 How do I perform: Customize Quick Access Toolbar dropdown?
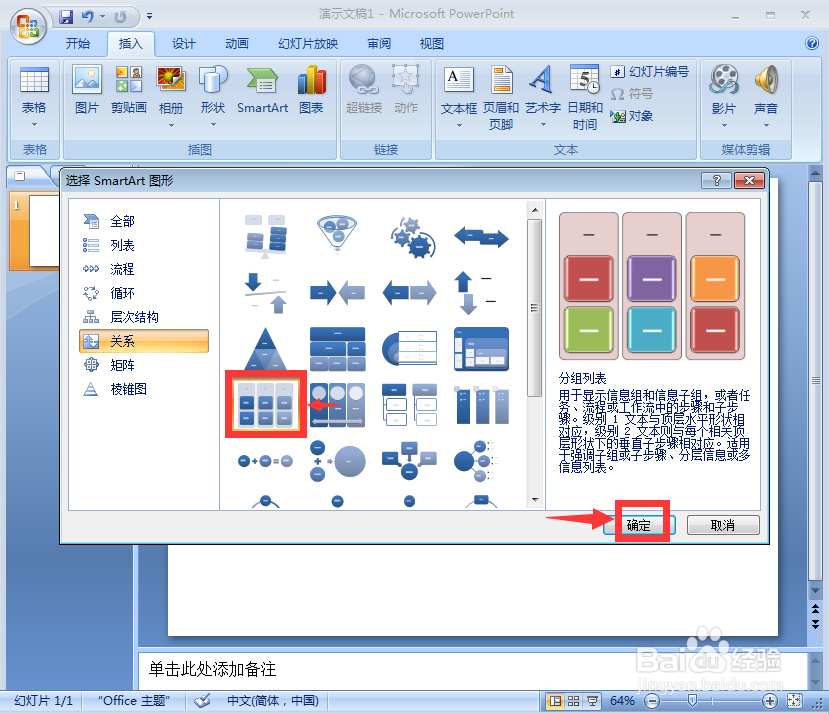(150, 17)
